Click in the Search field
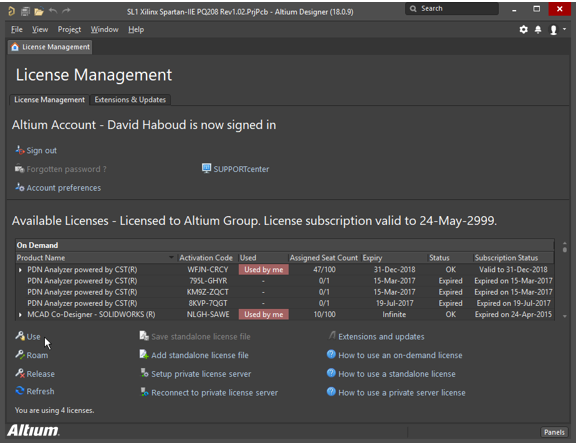Screen dimensions: 576x443 point(452,8)
